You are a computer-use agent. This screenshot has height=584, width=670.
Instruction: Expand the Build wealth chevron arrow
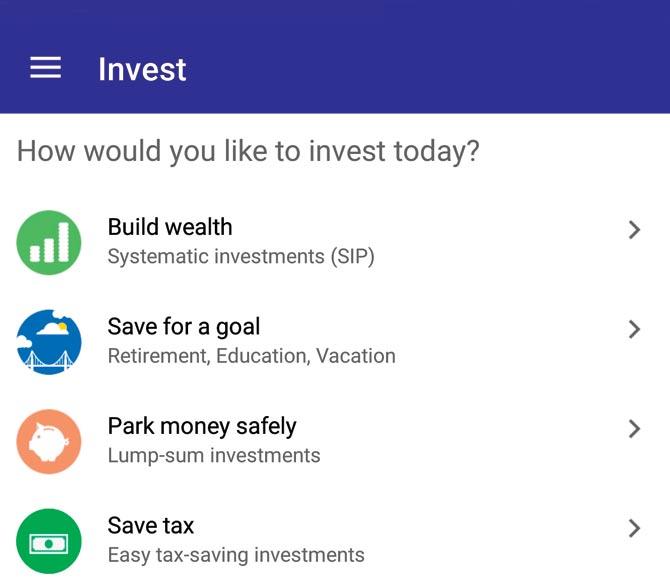(634, 230)
